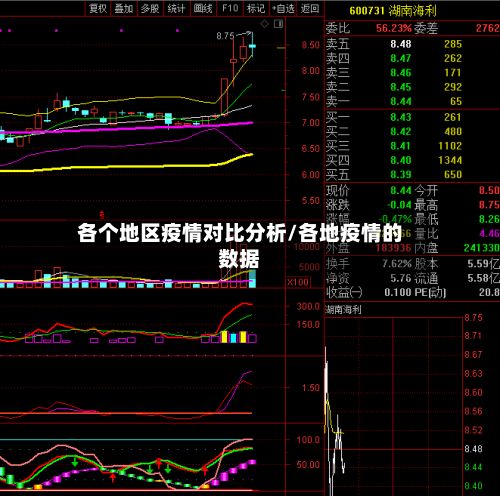Open the 复权 toolbar option
This screenshot has height=496, width=500.
coord(98,8)
